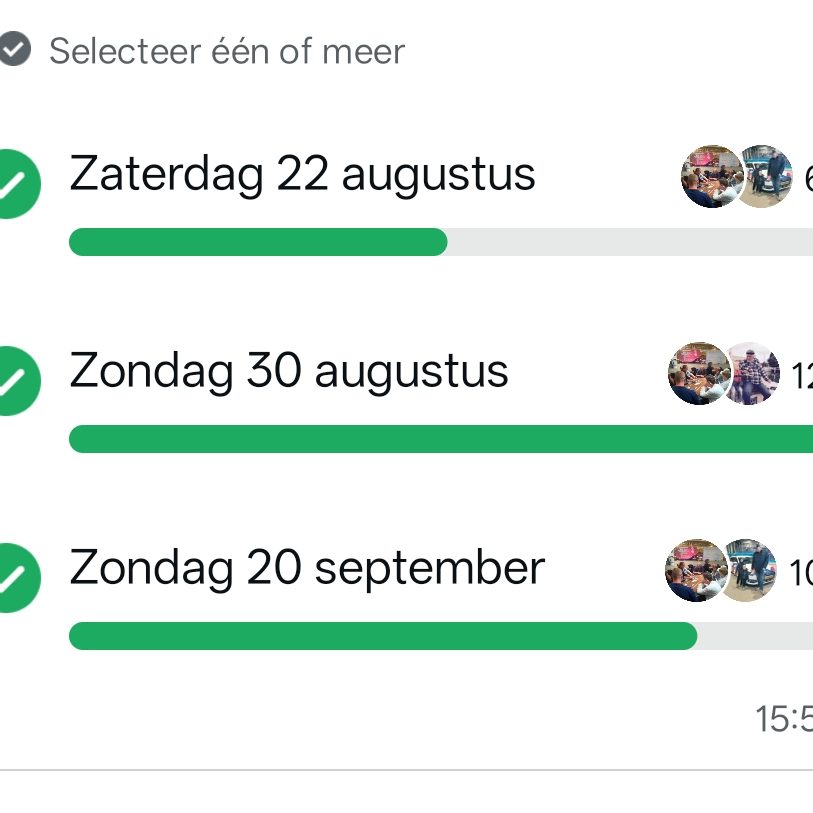Viewport: 813px width, 813px height.
Task: Show vote count for Zondag 30 augustus
Action: coord(801,376)
